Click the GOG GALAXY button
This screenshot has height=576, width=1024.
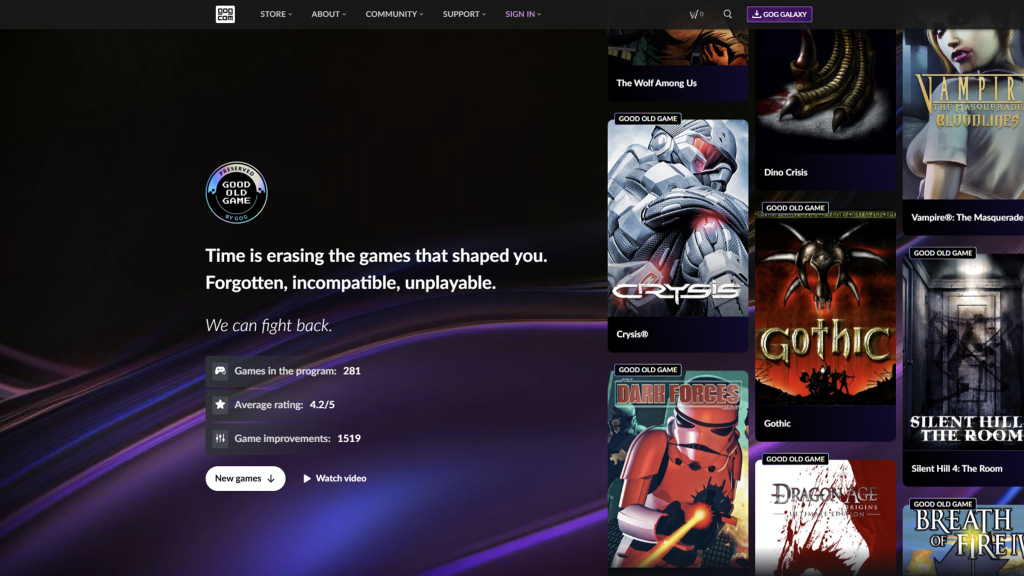point(780,14)
